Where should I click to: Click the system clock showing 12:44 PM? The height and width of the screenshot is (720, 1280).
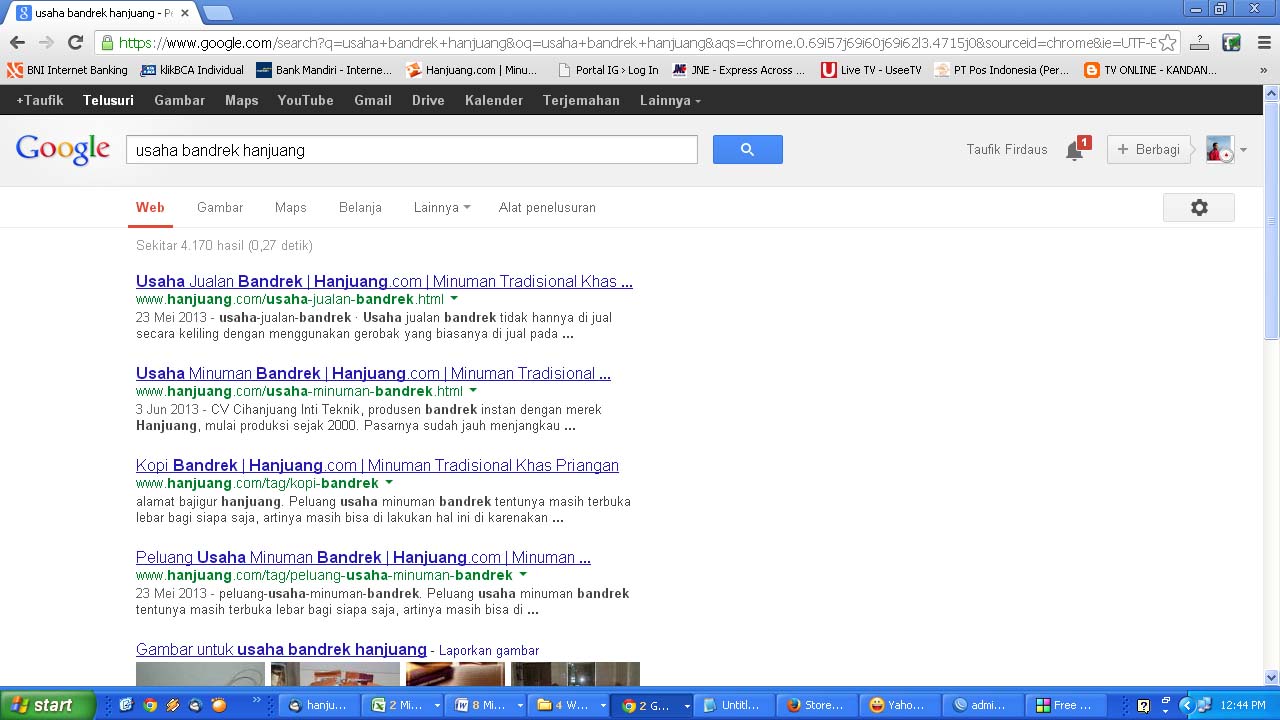pos(1243,705)
